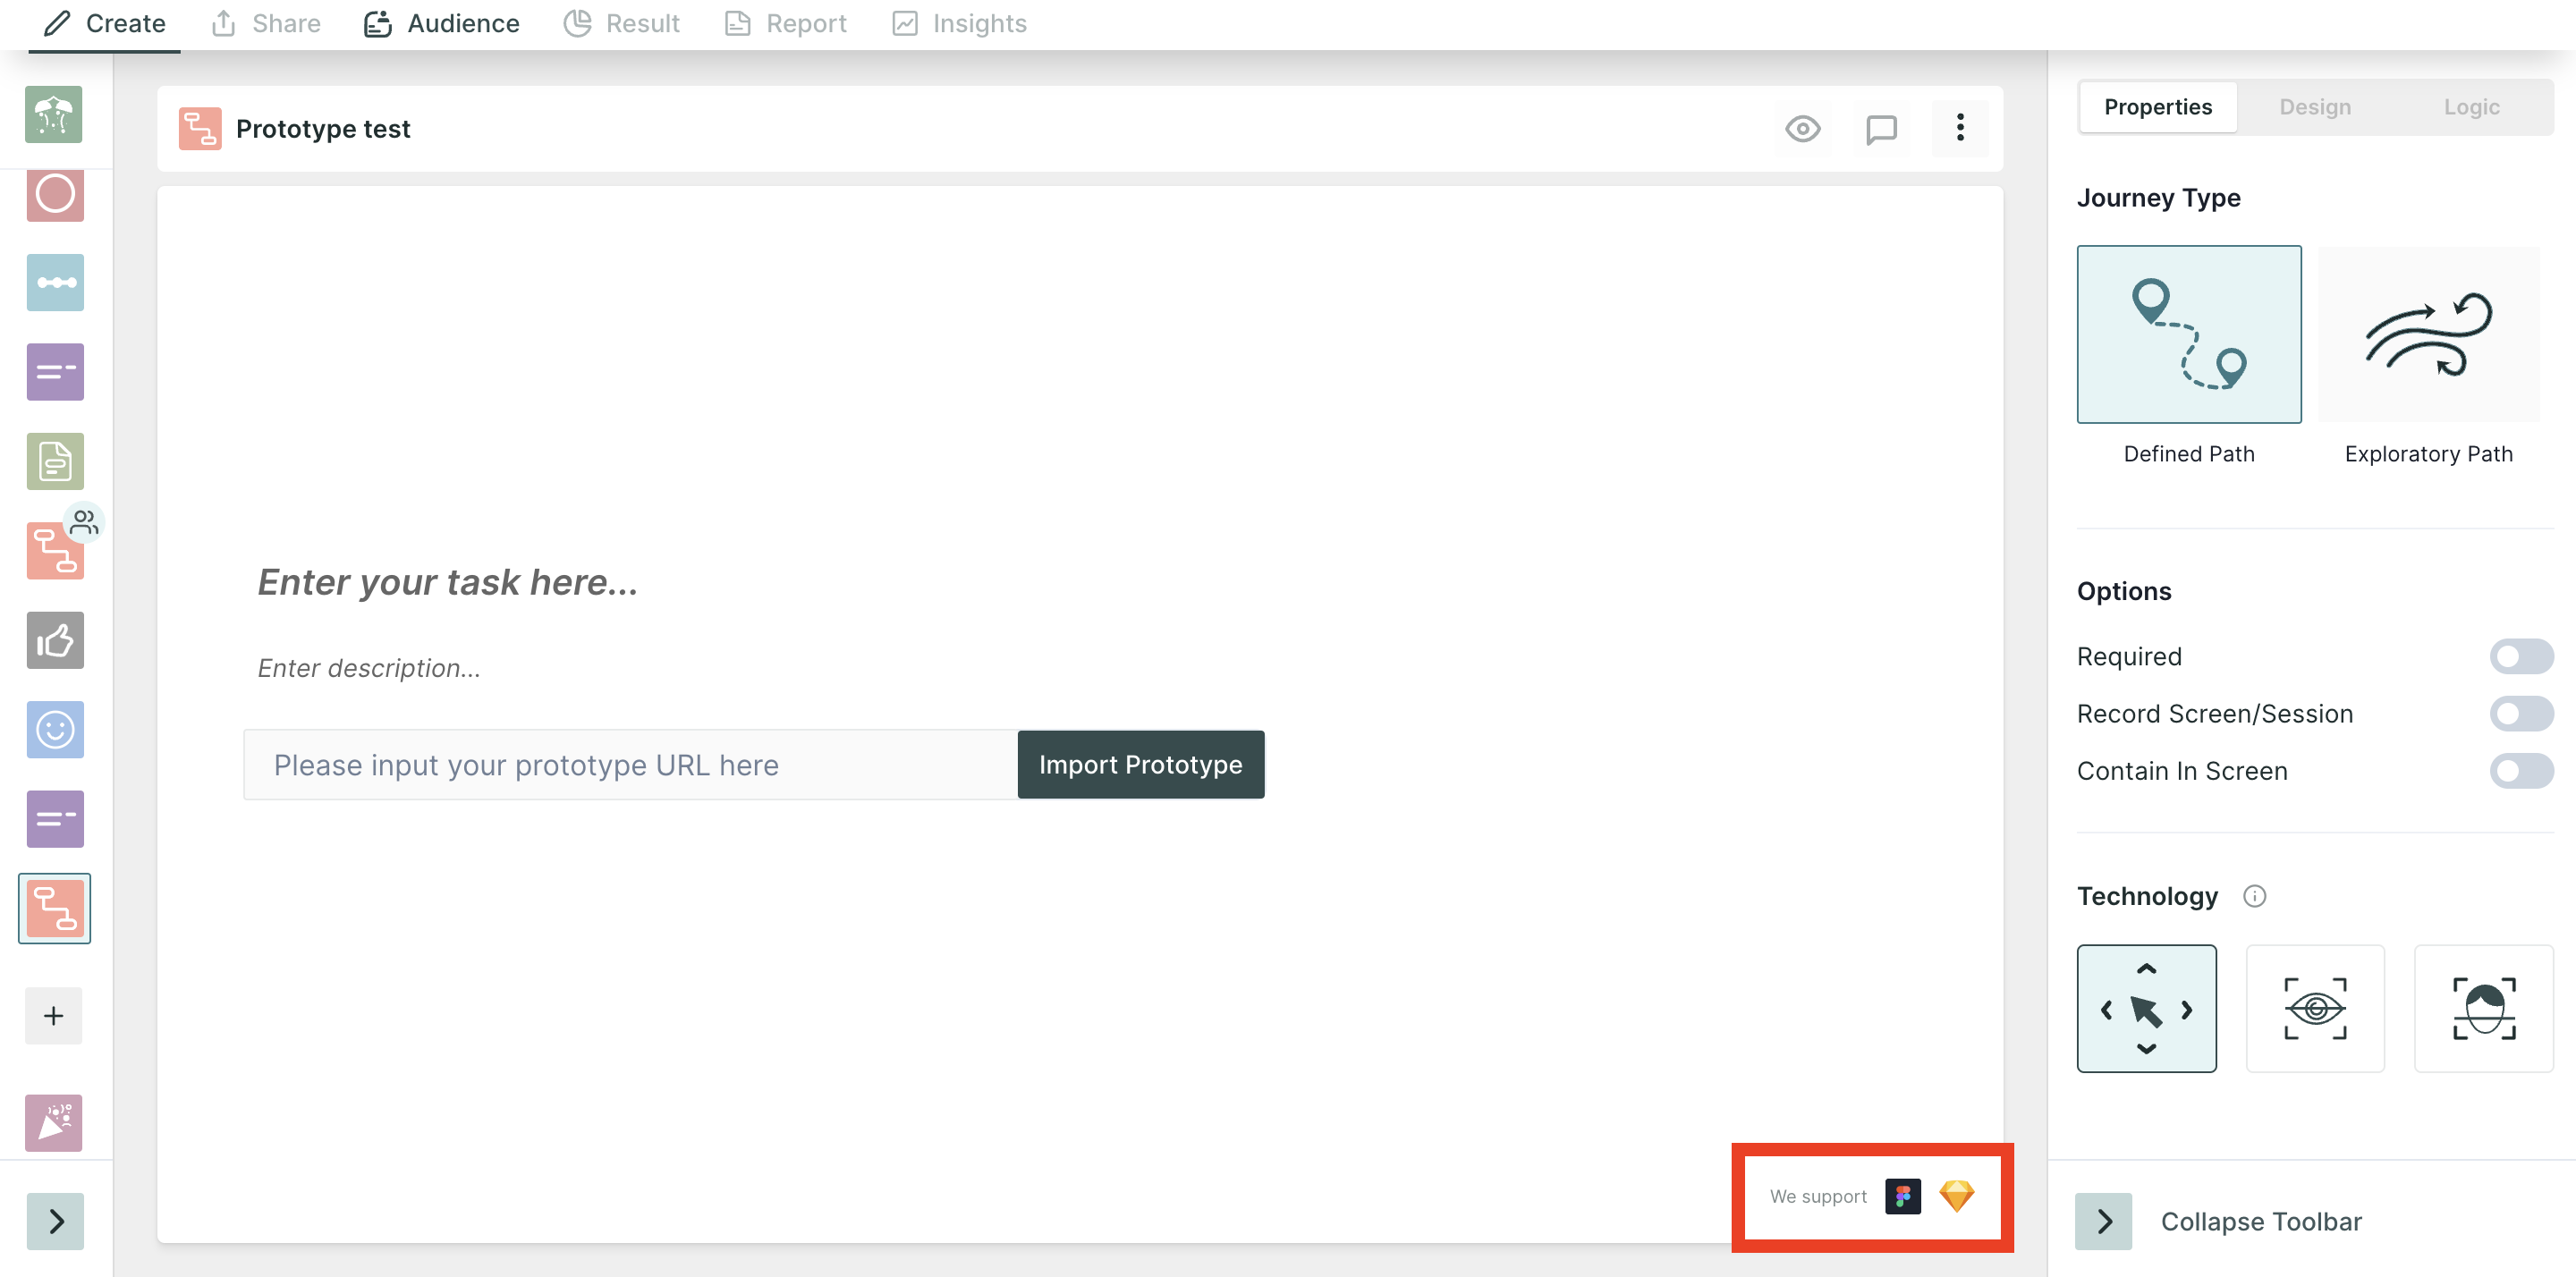Choose the Defined Path journey type

[2189, 334]
